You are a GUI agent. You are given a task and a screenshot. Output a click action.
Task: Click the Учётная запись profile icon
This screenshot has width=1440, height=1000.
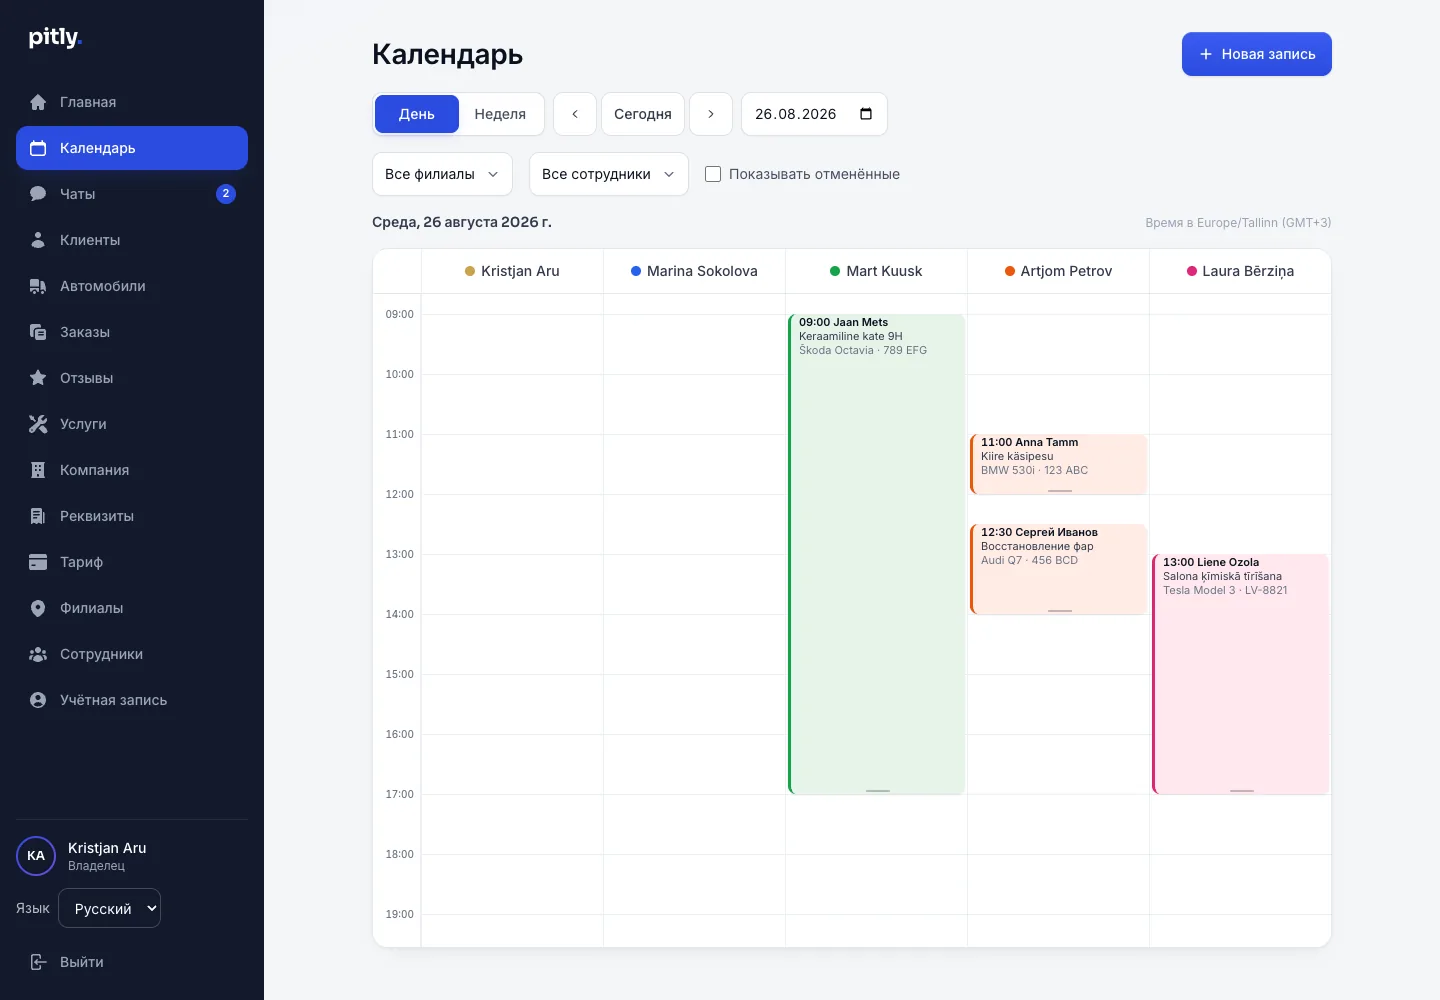click(38, 700)
